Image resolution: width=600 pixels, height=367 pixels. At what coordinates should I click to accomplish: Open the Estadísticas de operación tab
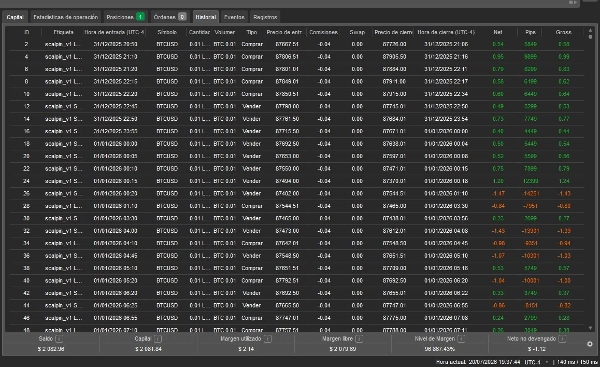point(65,17)
